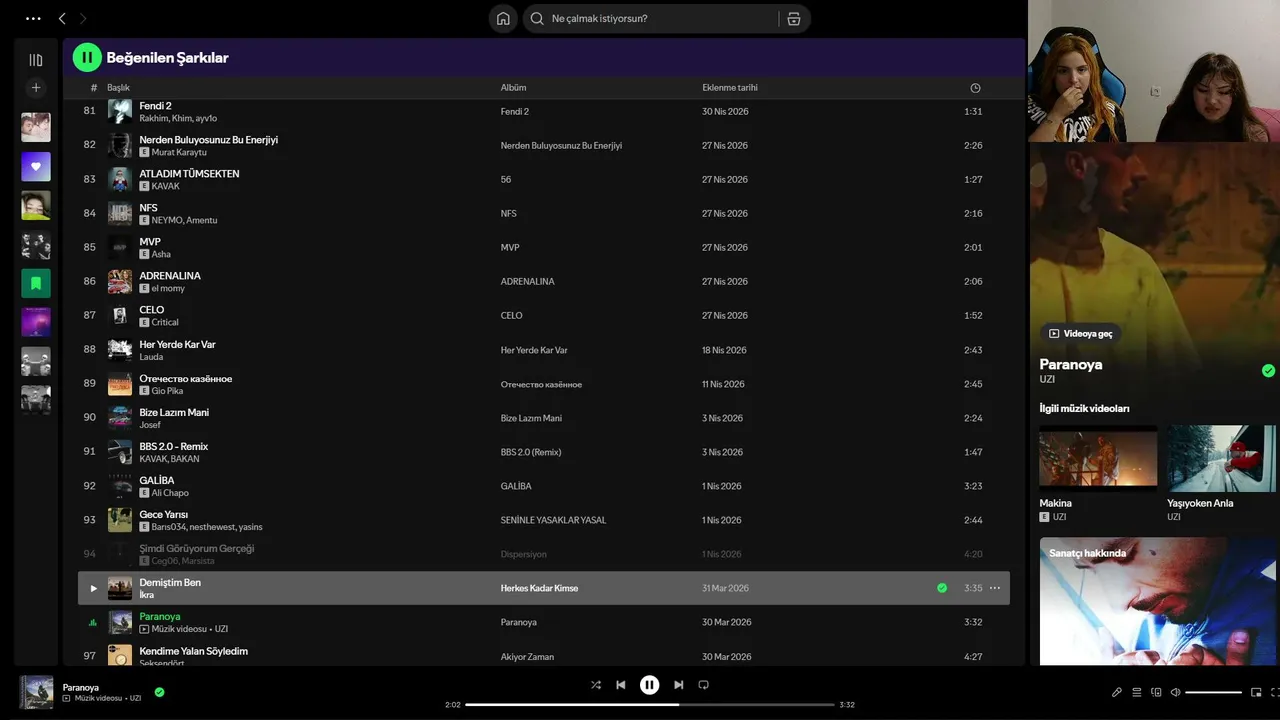Pause playback in bottom player bar
This screenshot has height=720, width=1280.
(649, 685)
